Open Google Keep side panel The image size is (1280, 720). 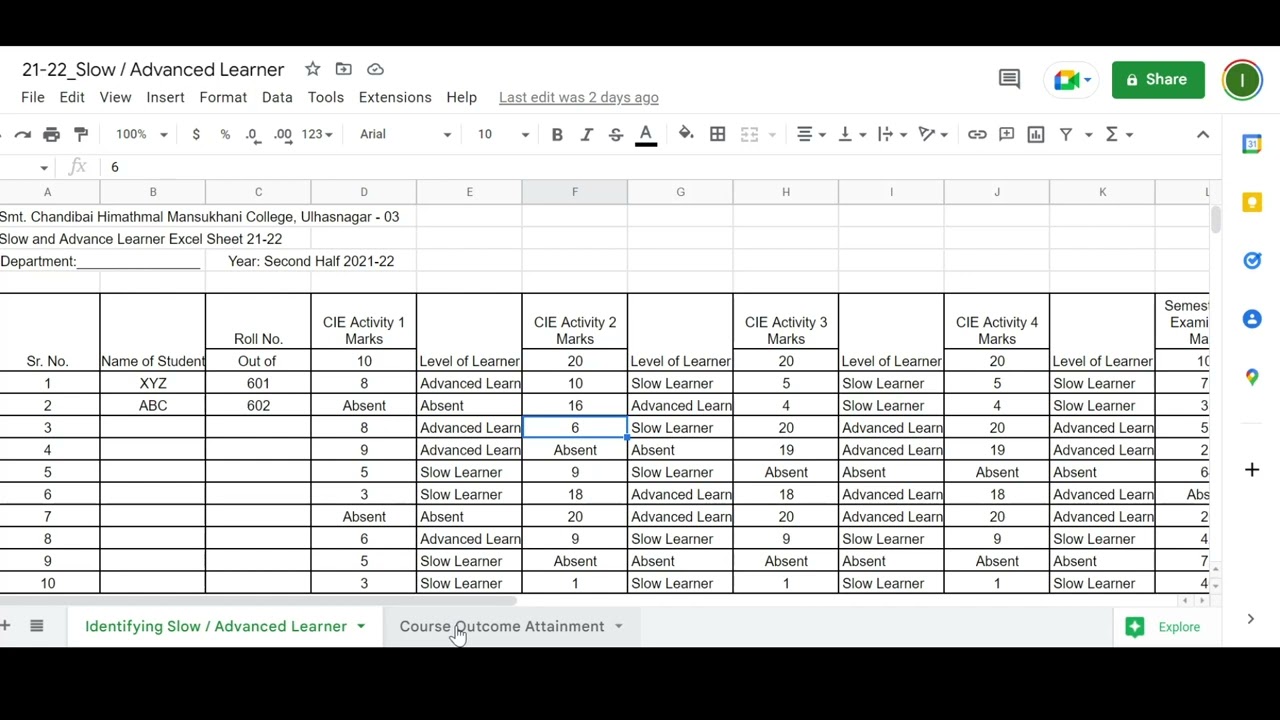coord(1252,203)
